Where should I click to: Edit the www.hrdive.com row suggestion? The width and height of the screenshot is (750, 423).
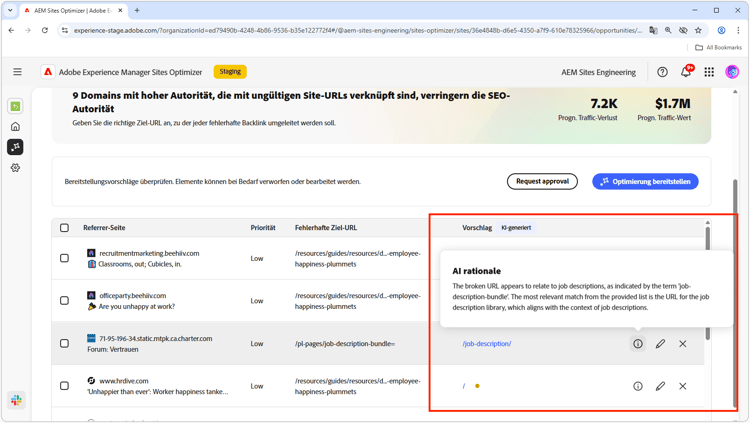click(660, 386)
